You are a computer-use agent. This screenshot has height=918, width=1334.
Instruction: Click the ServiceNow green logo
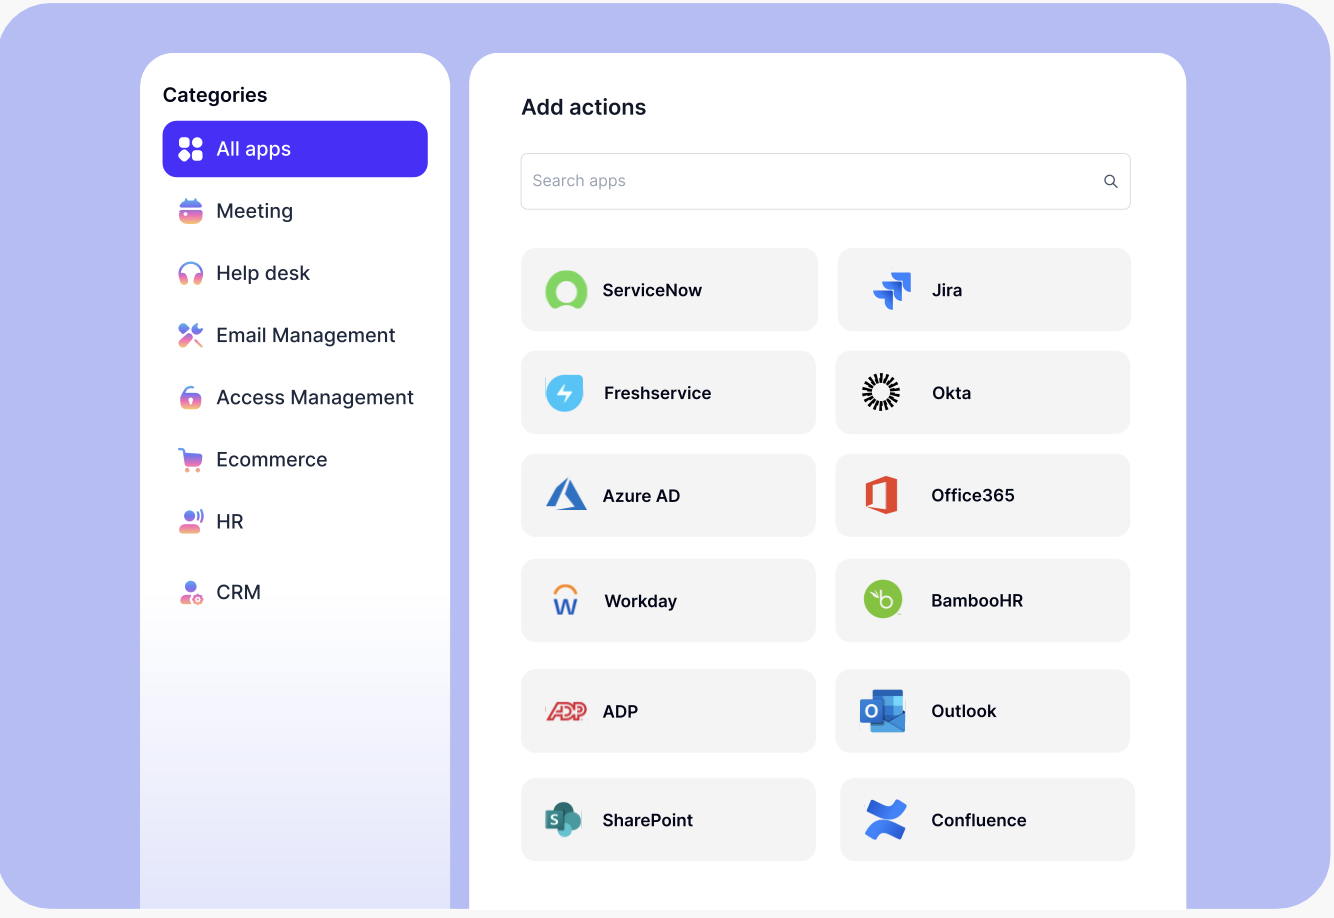(x=566, y=290)
